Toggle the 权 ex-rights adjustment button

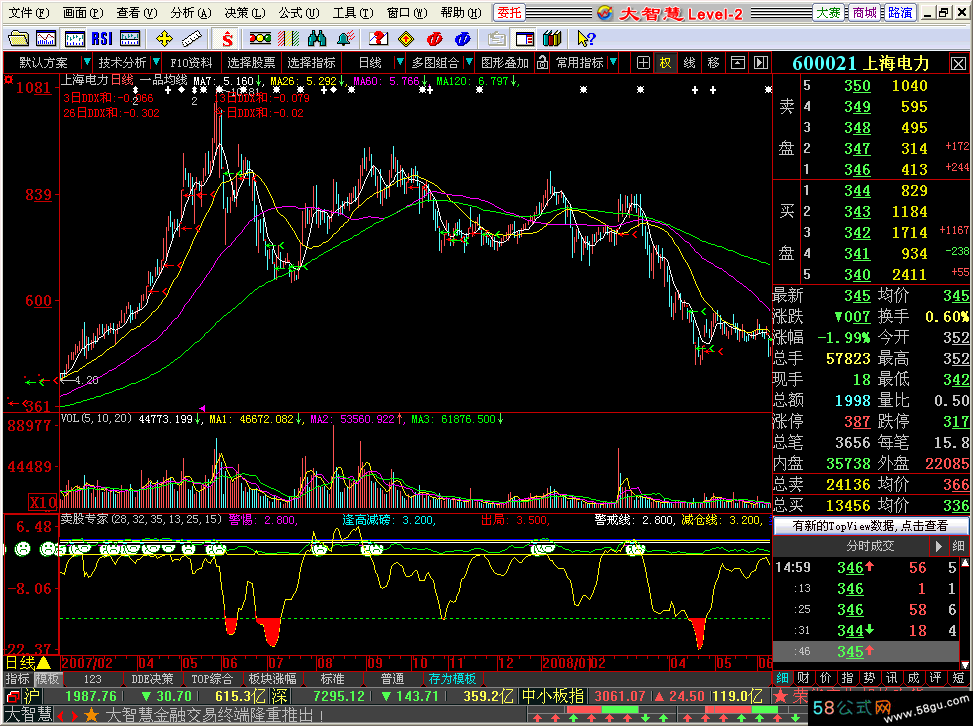pos(666,63)
